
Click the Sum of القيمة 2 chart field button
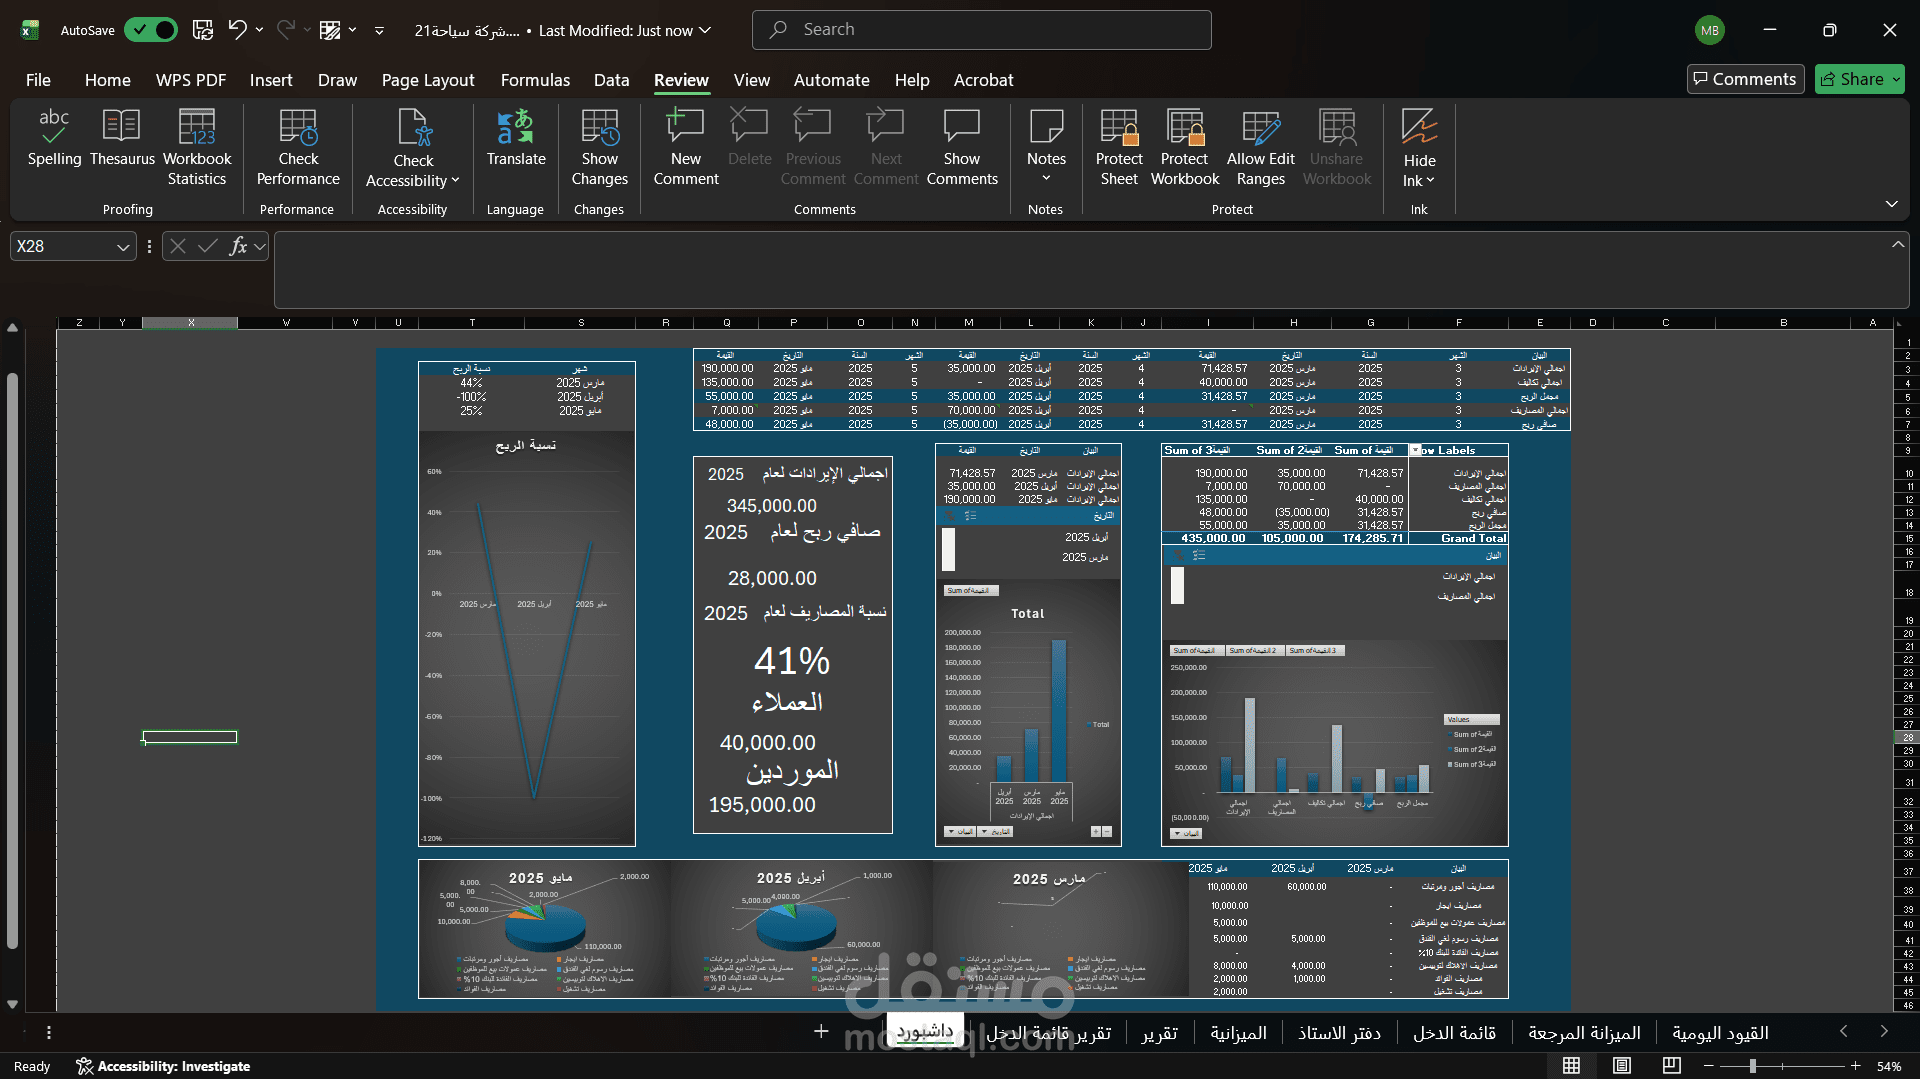[1253, 650]
